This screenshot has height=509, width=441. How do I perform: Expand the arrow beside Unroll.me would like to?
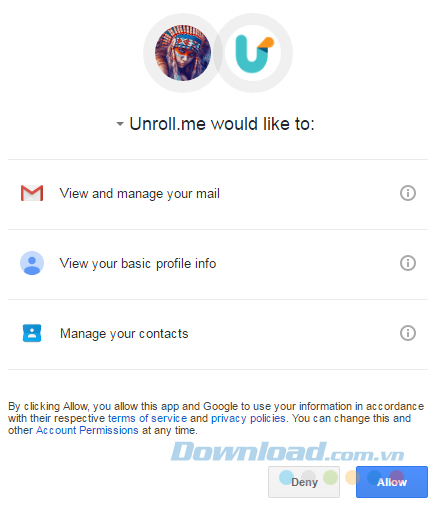click(120, 124)
